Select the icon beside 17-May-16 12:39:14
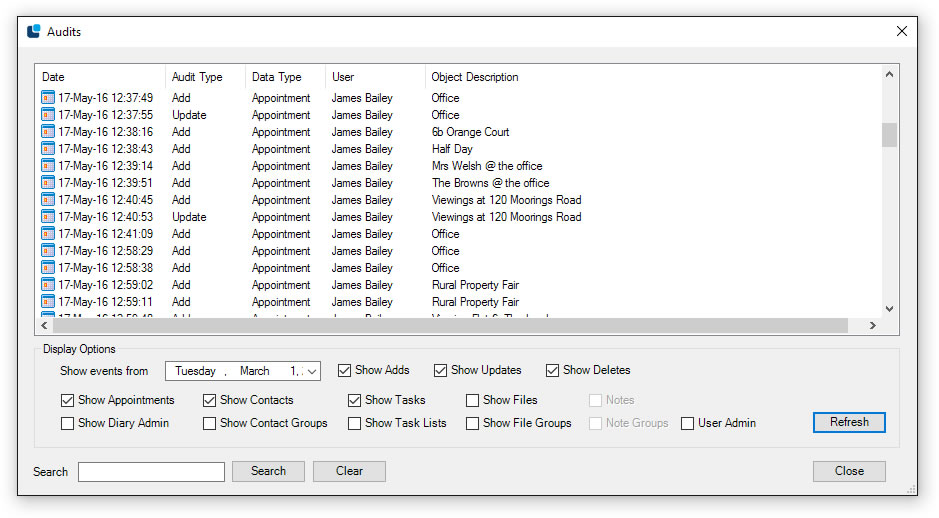This screenshot has width=939, height=518. (48, 166)
